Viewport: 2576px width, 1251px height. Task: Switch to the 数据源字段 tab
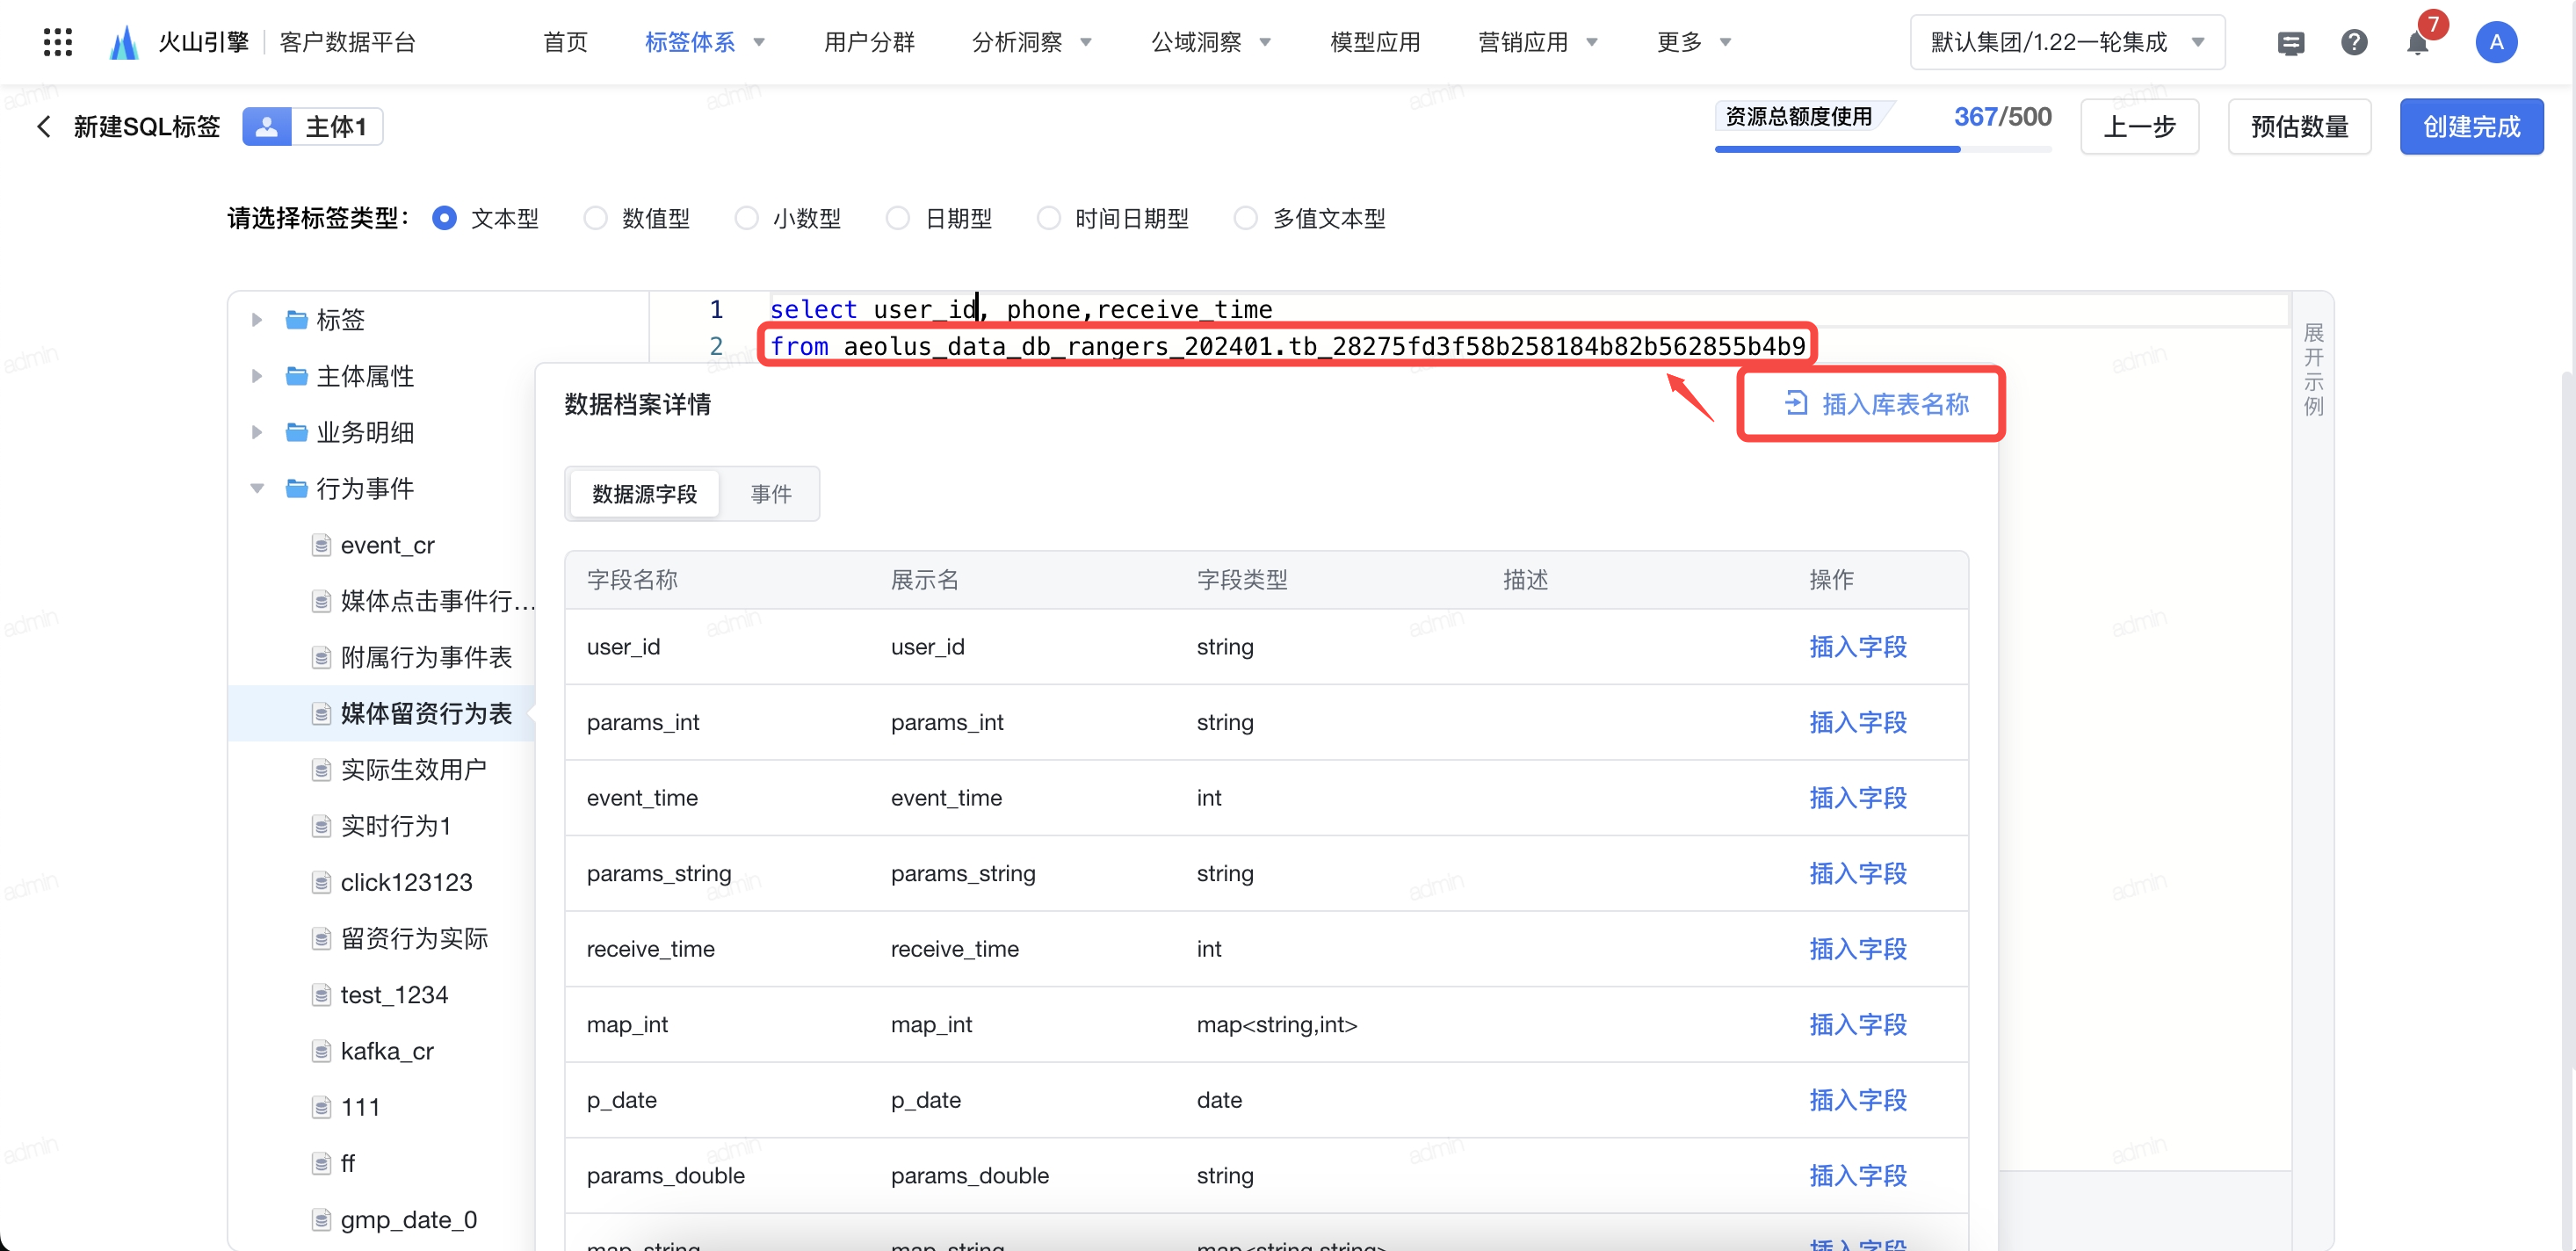tap(644, 494)
